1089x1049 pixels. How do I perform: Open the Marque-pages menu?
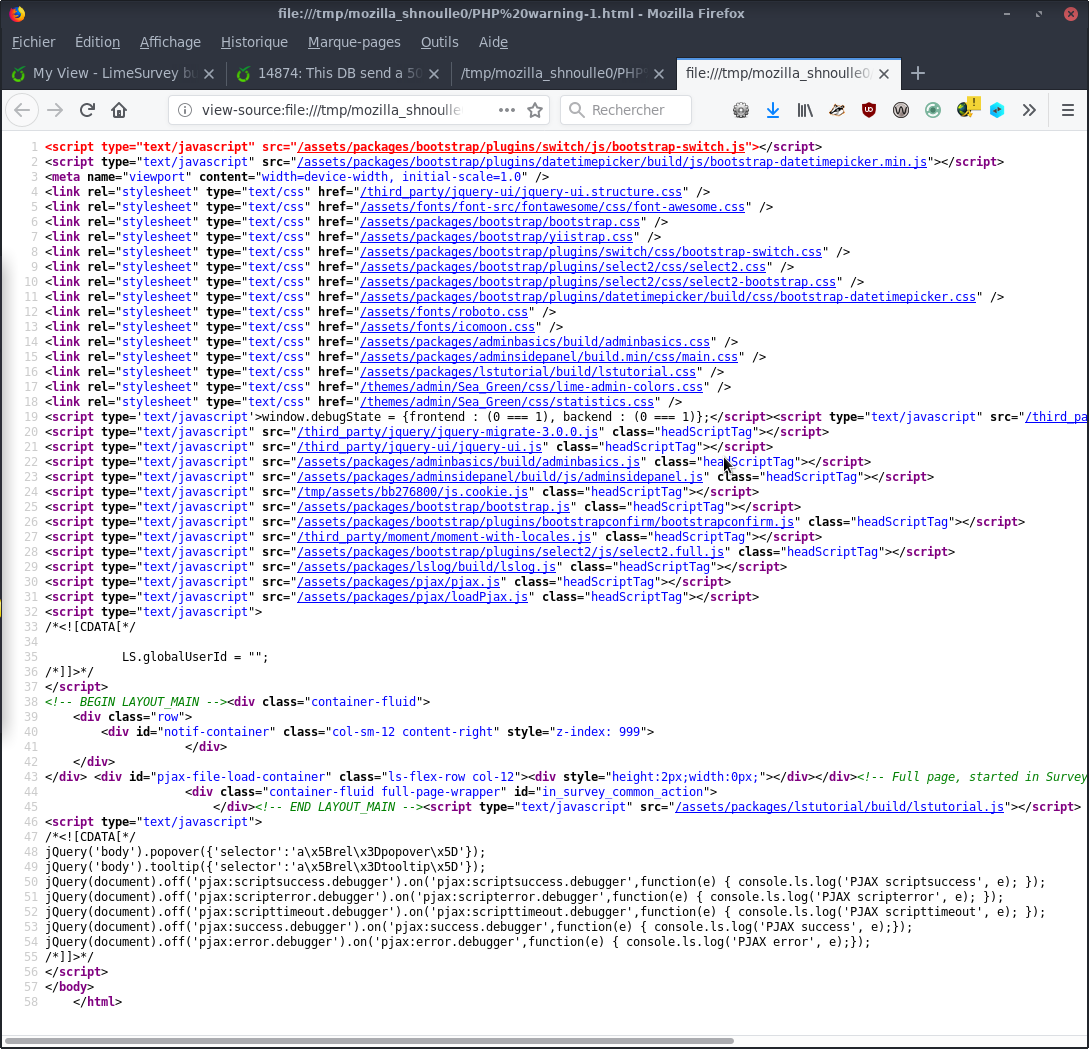354,42
